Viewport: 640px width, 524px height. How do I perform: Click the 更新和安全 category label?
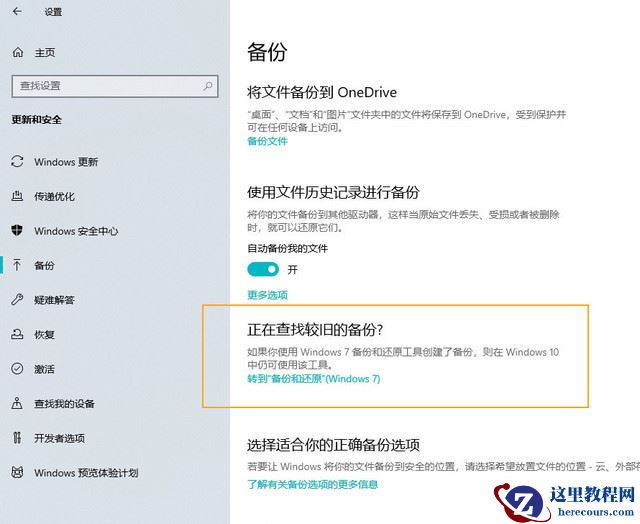tap(37, 120)
